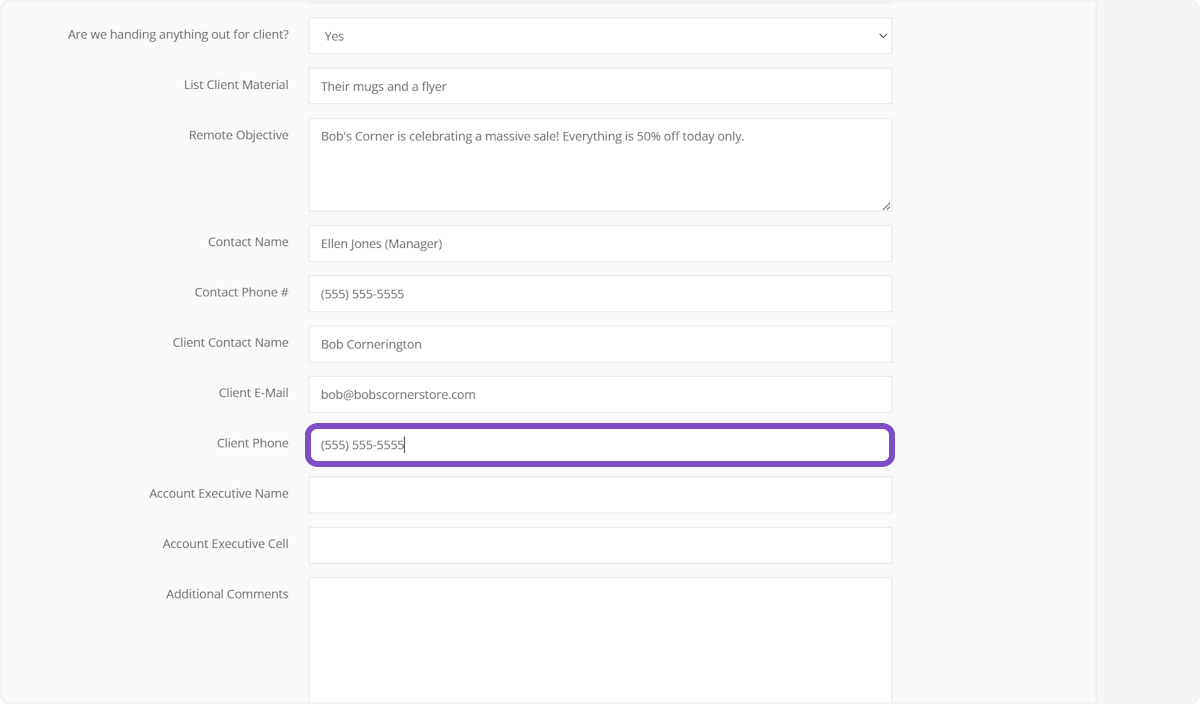Click the "Contact Phone #" label text
Image resolution: width=1200 pixels, height=704 pixels.
click(x=241, y=292)
